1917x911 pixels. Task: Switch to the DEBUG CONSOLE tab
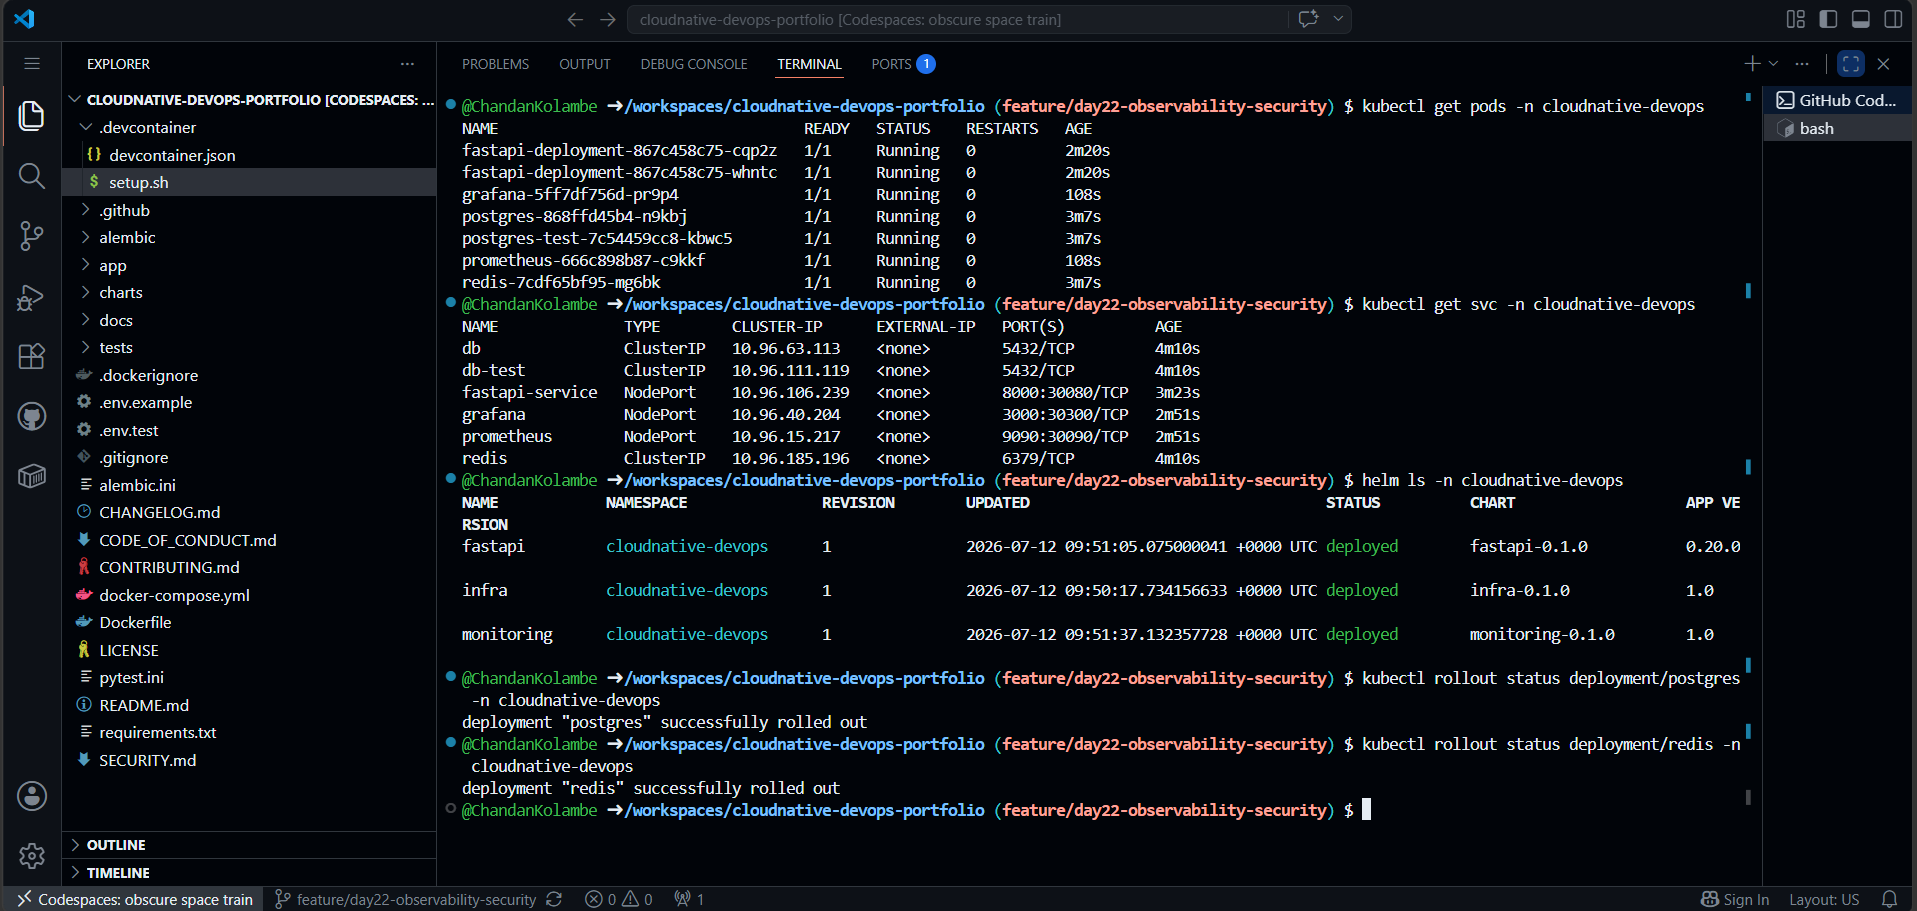click(694, 64)
